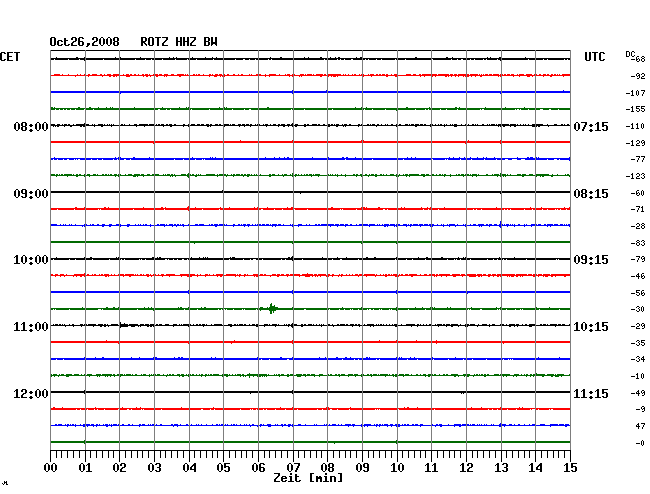Click the date label "Oct26,2008"
Screen dimensions: 650x494
tap(84, 42)
